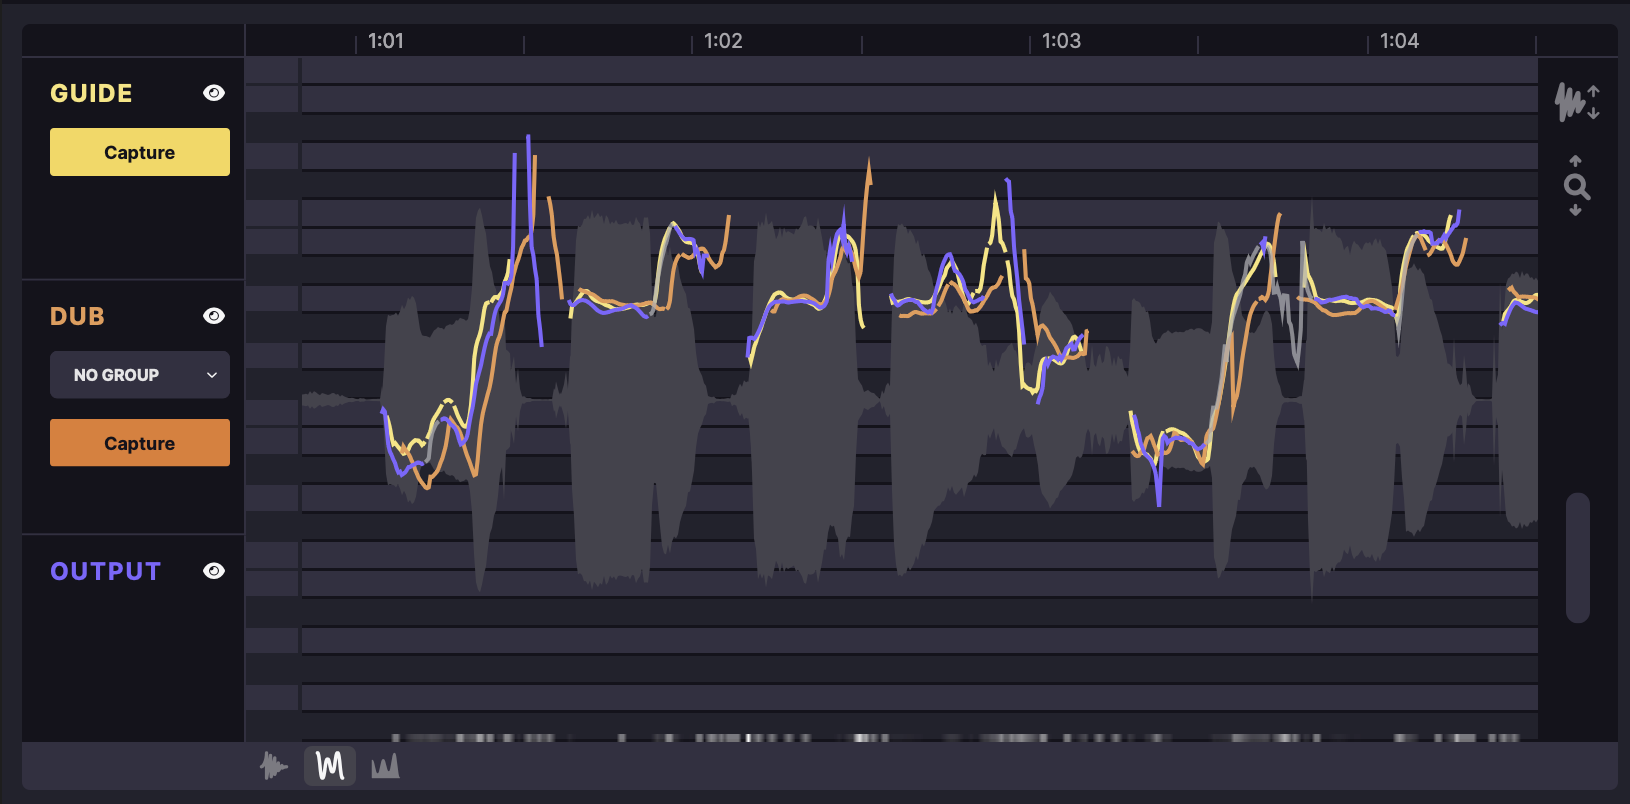This screenshot has width=1630, height=804.
Task: Click the magnifying glass zoom icon
Action: (1576, 186)
